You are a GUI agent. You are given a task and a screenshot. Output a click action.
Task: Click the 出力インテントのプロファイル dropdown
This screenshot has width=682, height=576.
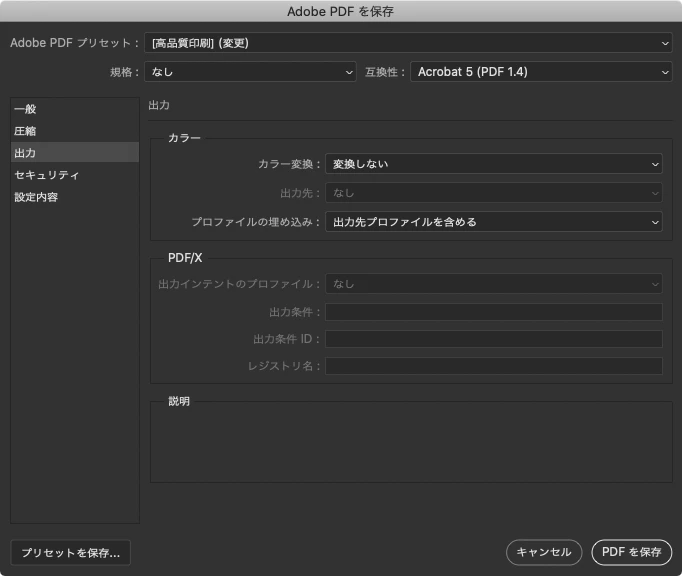pyautogui.click(x=494, y=284)
